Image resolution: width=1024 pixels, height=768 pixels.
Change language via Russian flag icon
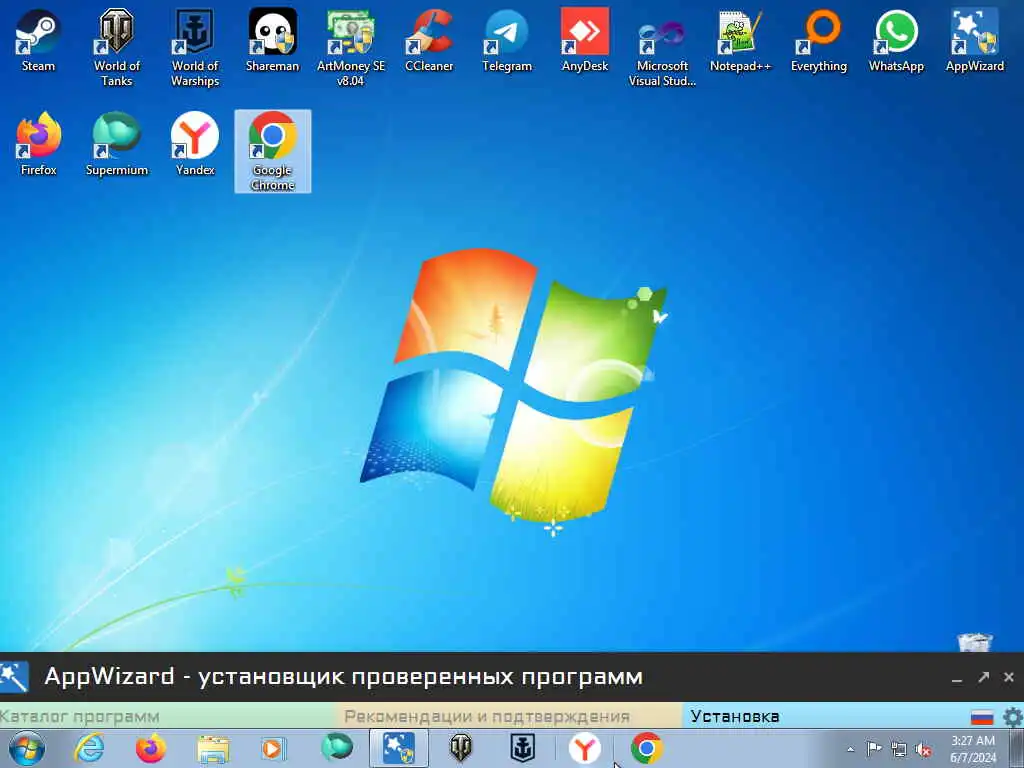pyautogui.click(x=982, y=717)
